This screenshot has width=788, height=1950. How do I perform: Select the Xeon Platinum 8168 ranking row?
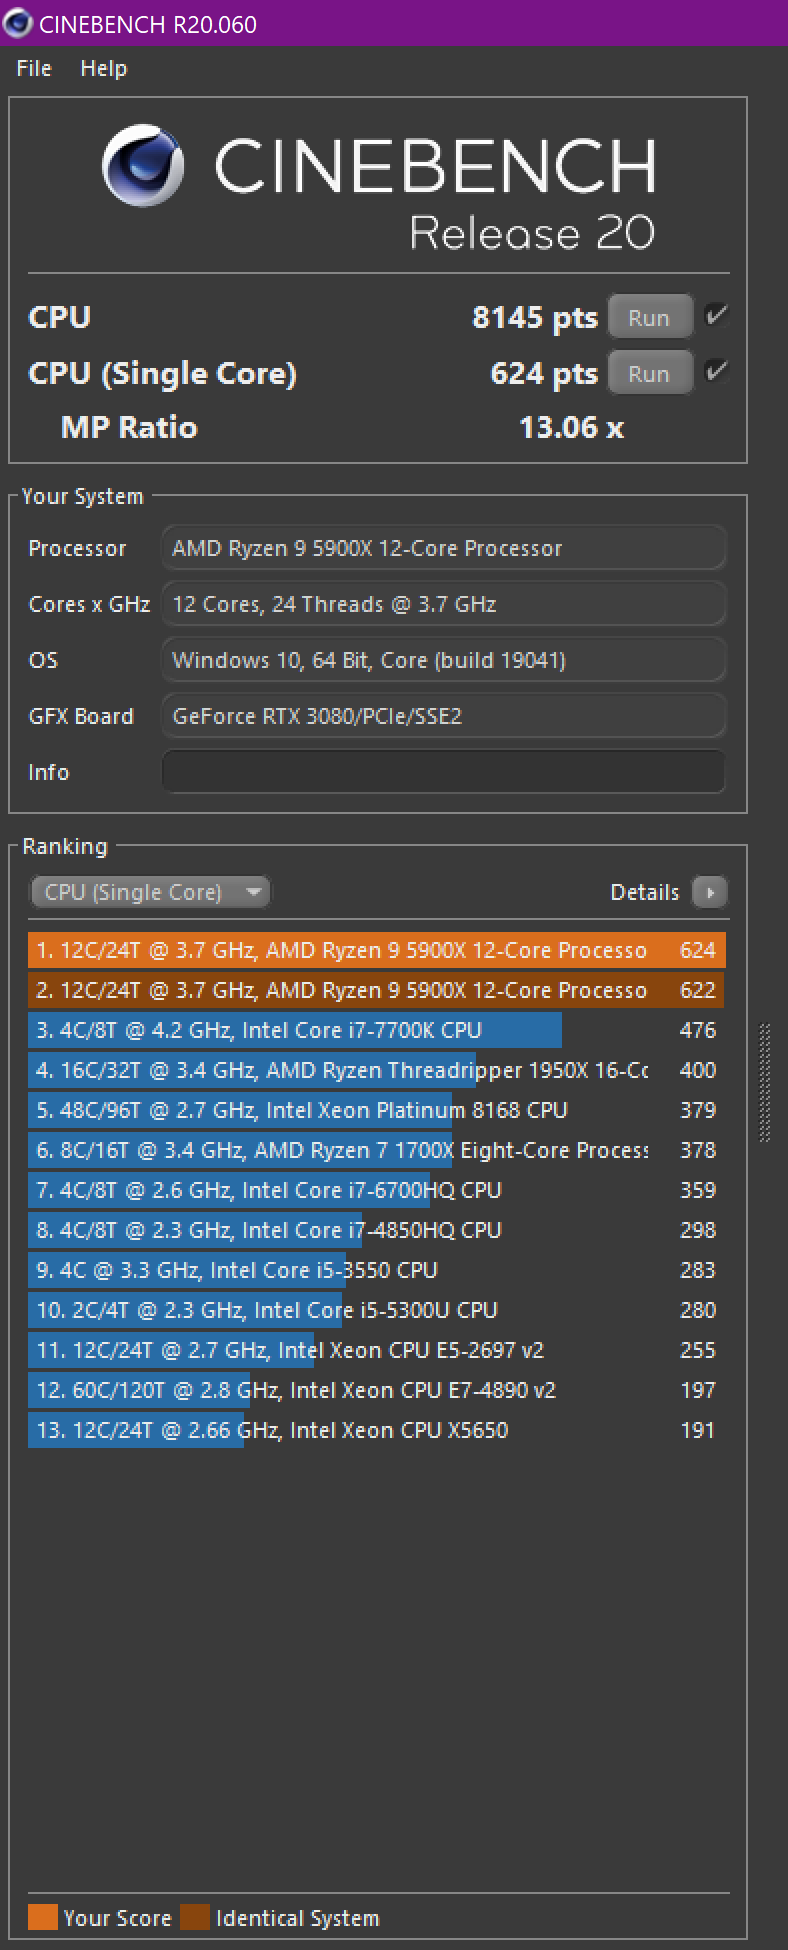click(377, 1110)
